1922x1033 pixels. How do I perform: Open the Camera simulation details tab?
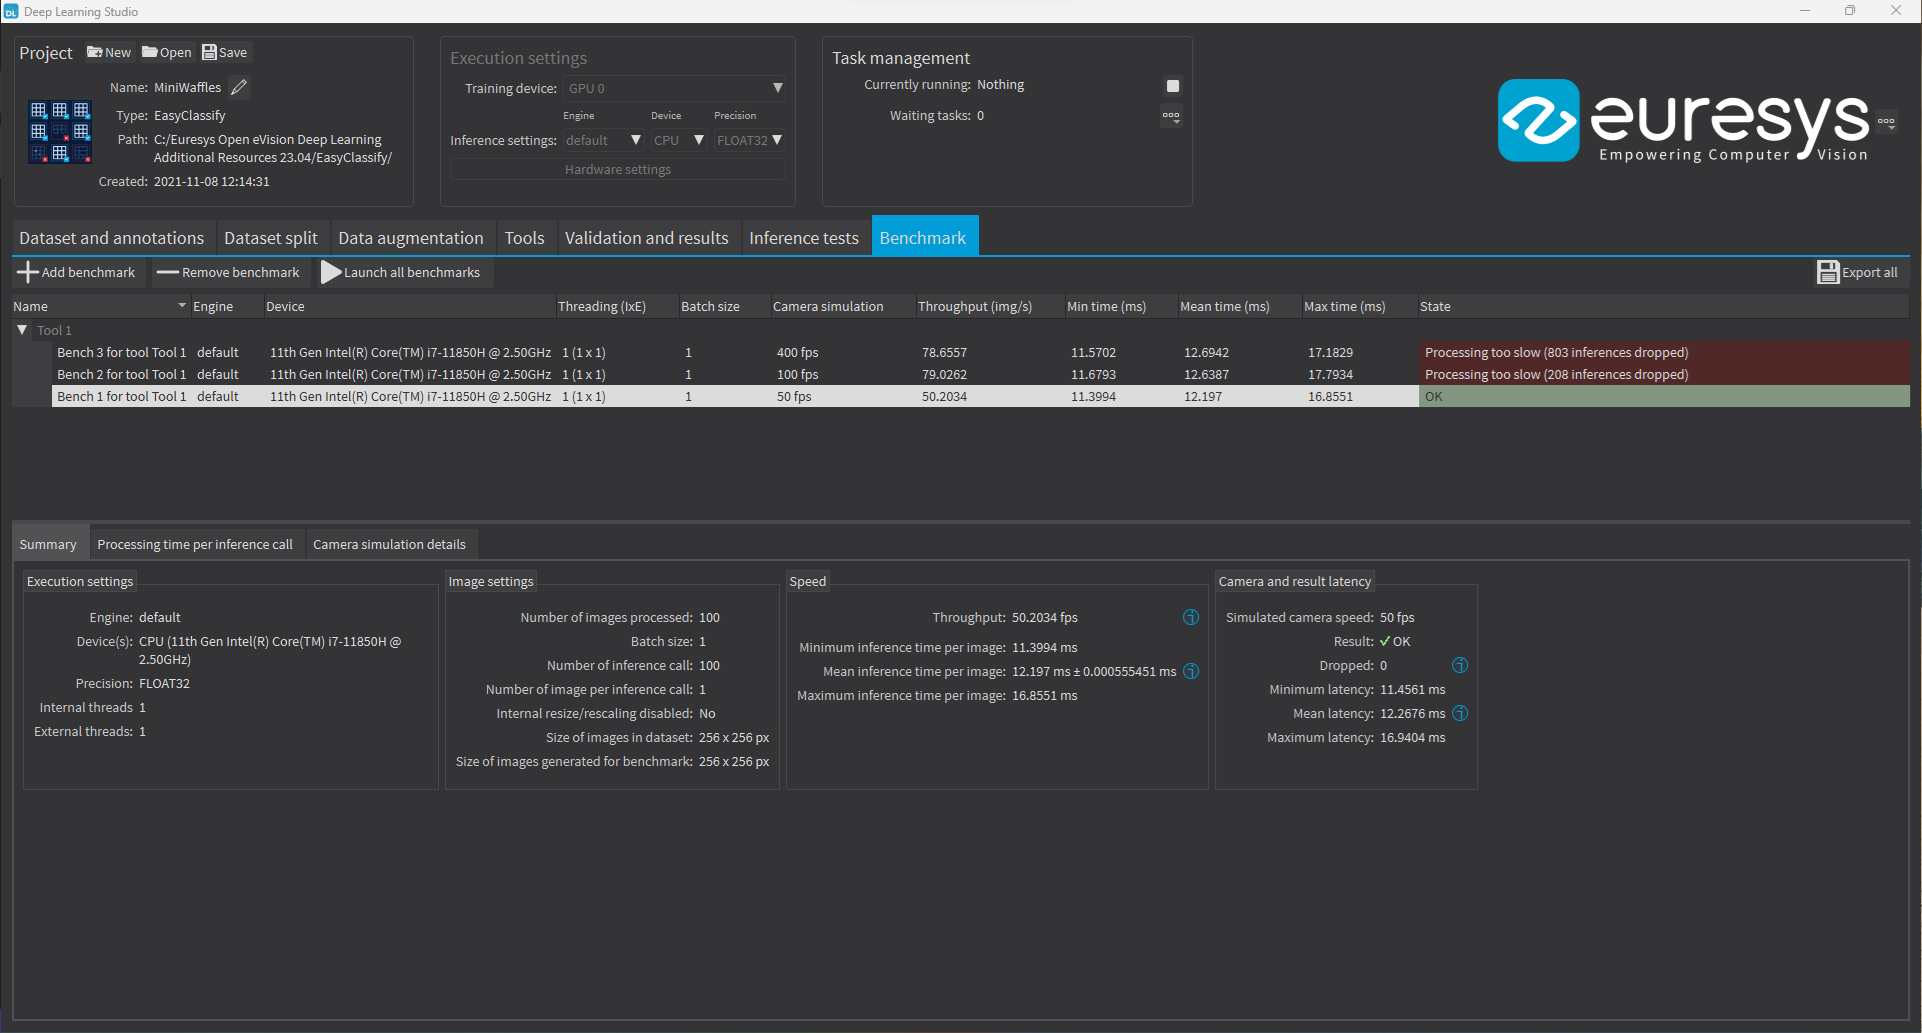389,544
